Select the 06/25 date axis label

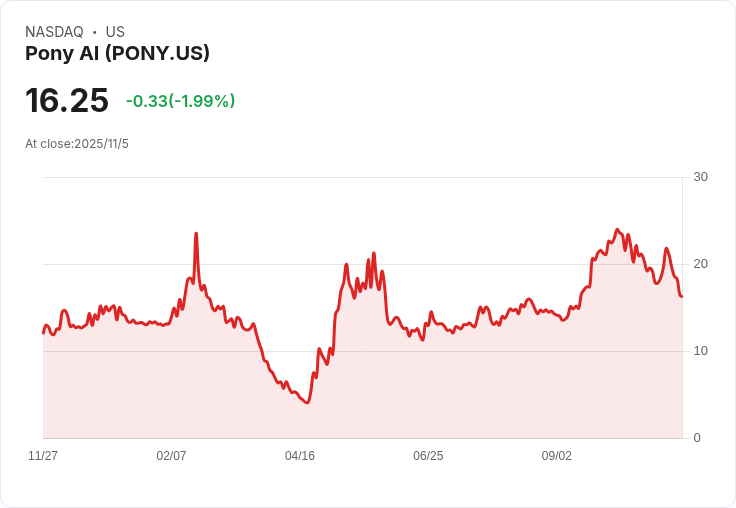(428, 456)
